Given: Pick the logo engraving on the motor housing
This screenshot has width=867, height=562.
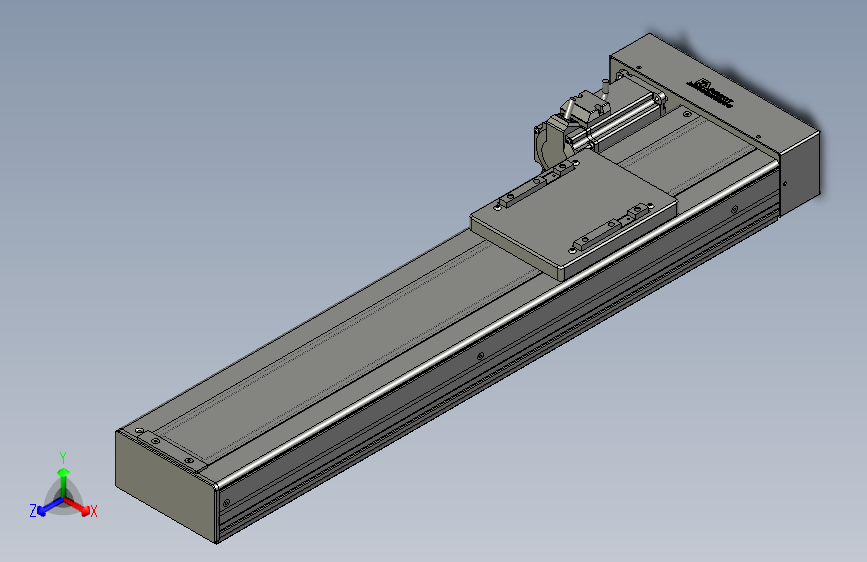Looking at the screenshot, I should tap(711, 93).
